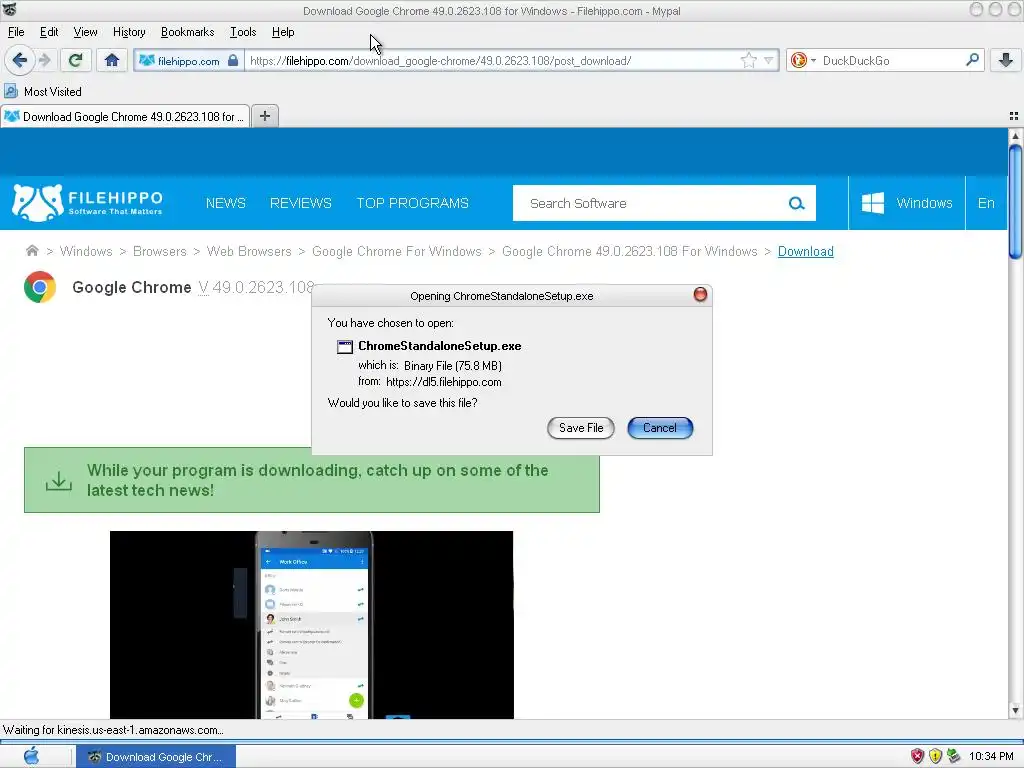Open the En language selector
1024x768 pixels.
pyautogui.click(x=985, y=203)
